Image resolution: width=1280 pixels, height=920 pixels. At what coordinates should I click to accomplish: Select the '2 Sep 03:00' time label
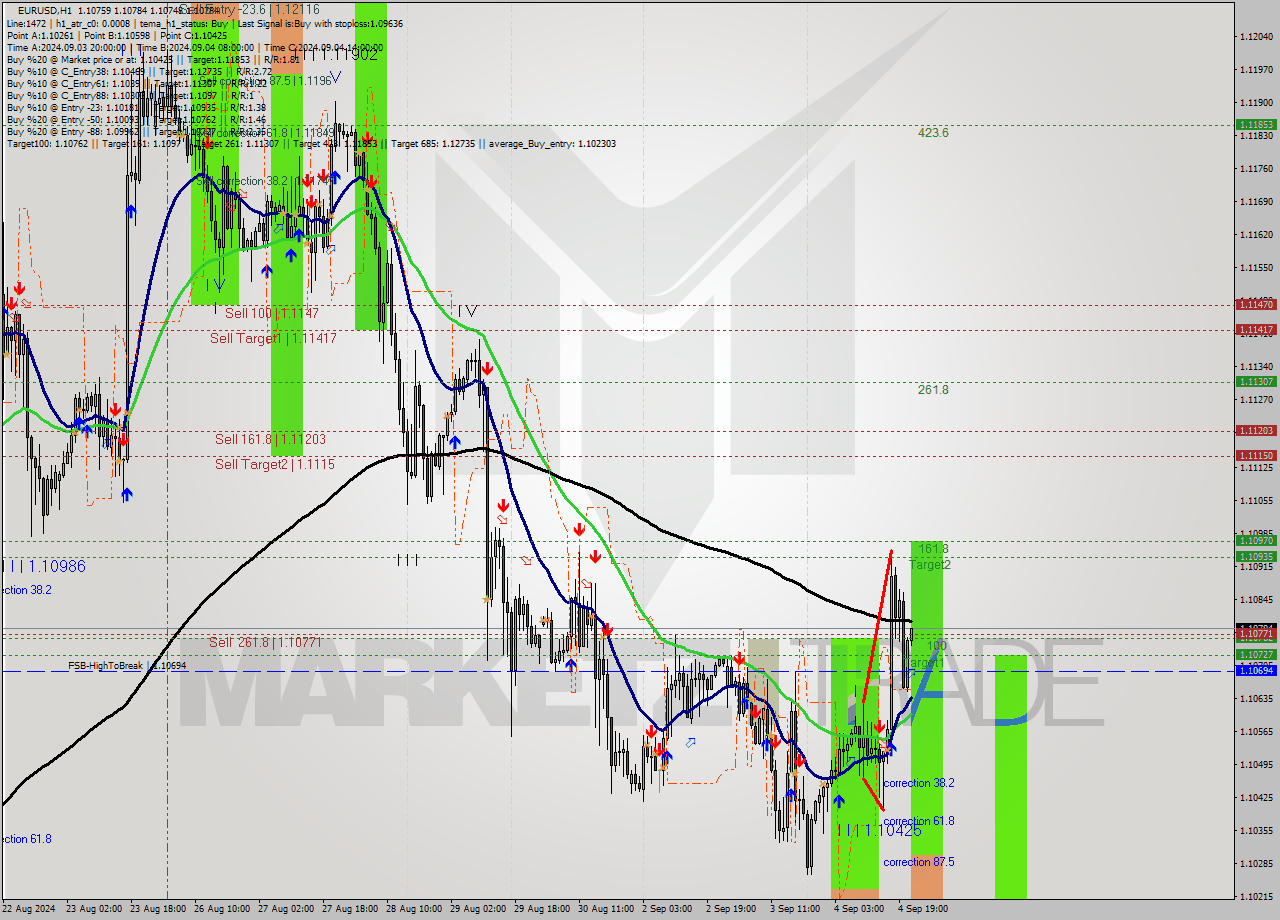point(667,909)
